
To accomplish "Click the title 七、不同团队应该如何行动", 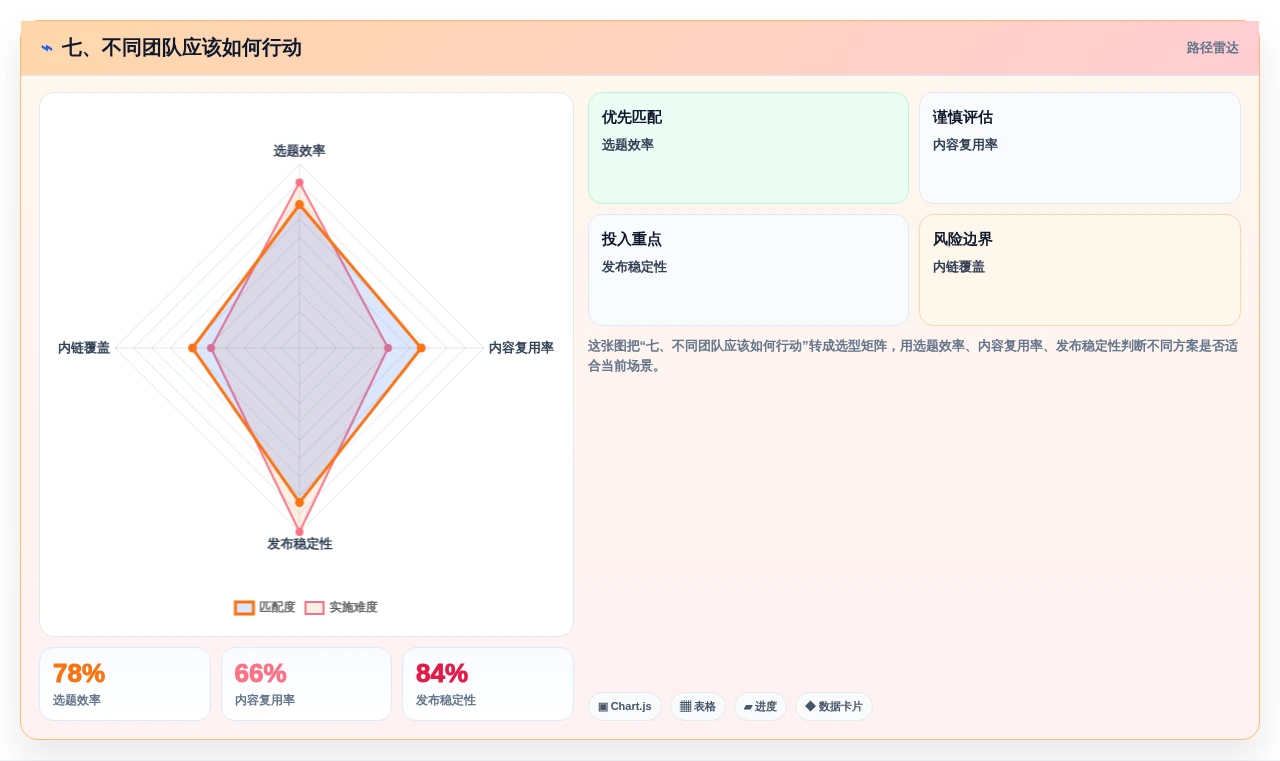I will click(181, 48).
